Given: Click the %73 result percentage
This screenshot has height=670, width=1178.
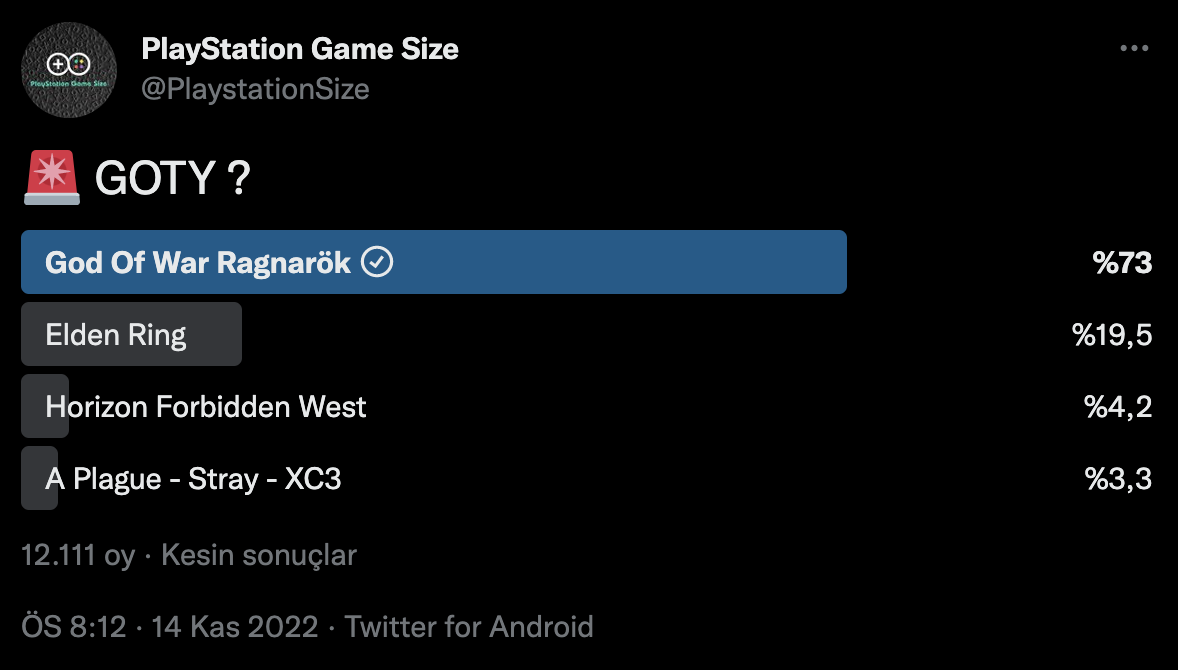Looking at the screenshot, I should (x=1122, y=262).
